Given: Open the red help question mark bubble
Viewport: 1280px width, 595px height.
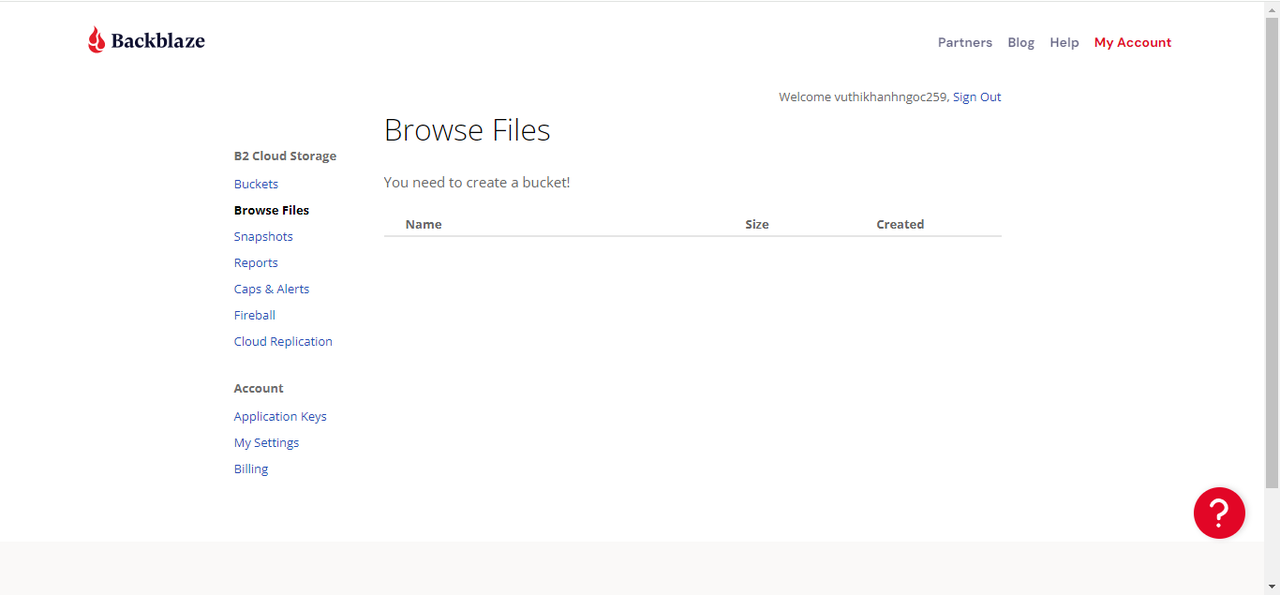Looking at the screenshot, I should pyautogui.click(x=1219, y=513).
